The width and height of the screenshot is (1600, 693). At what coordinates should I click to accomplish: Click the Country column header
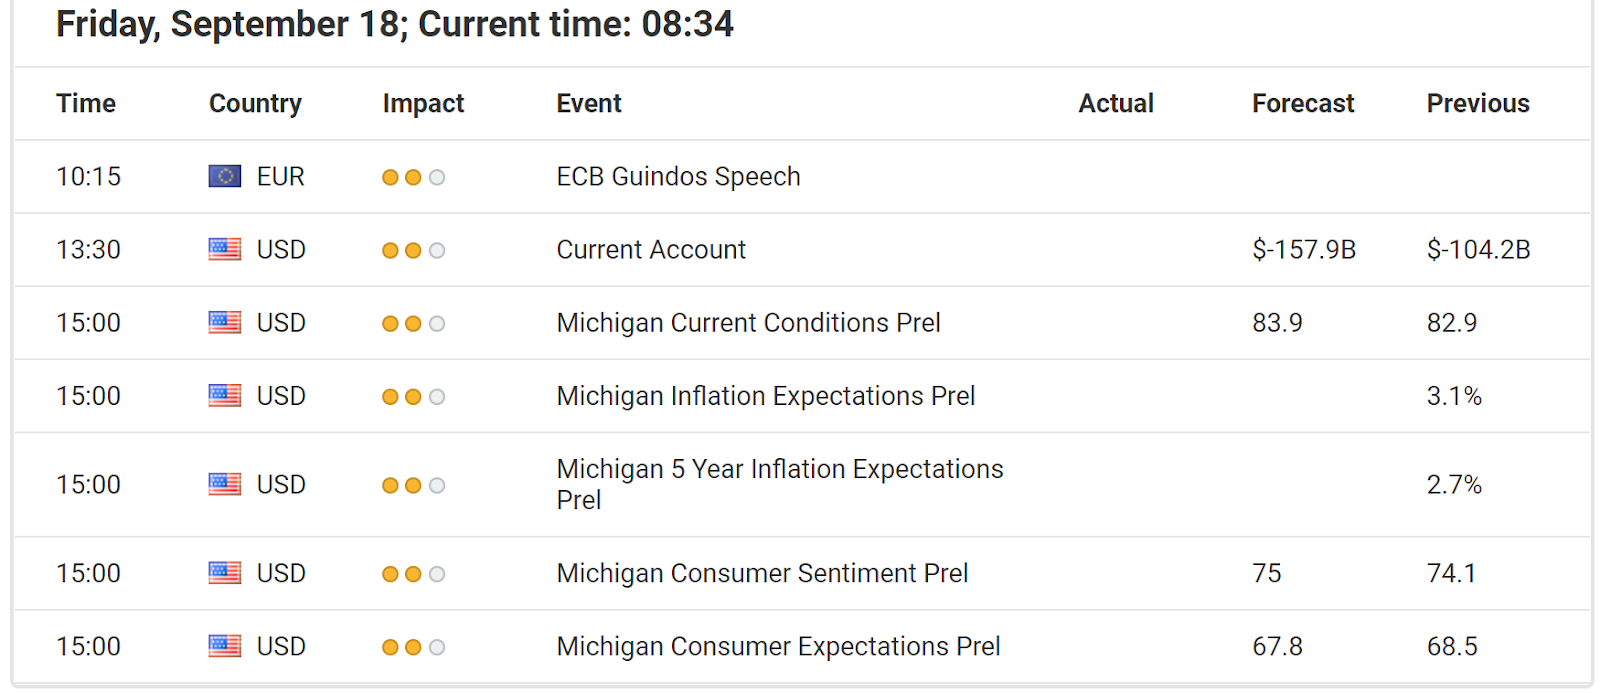pyautogui.click(x=255, y=103)
